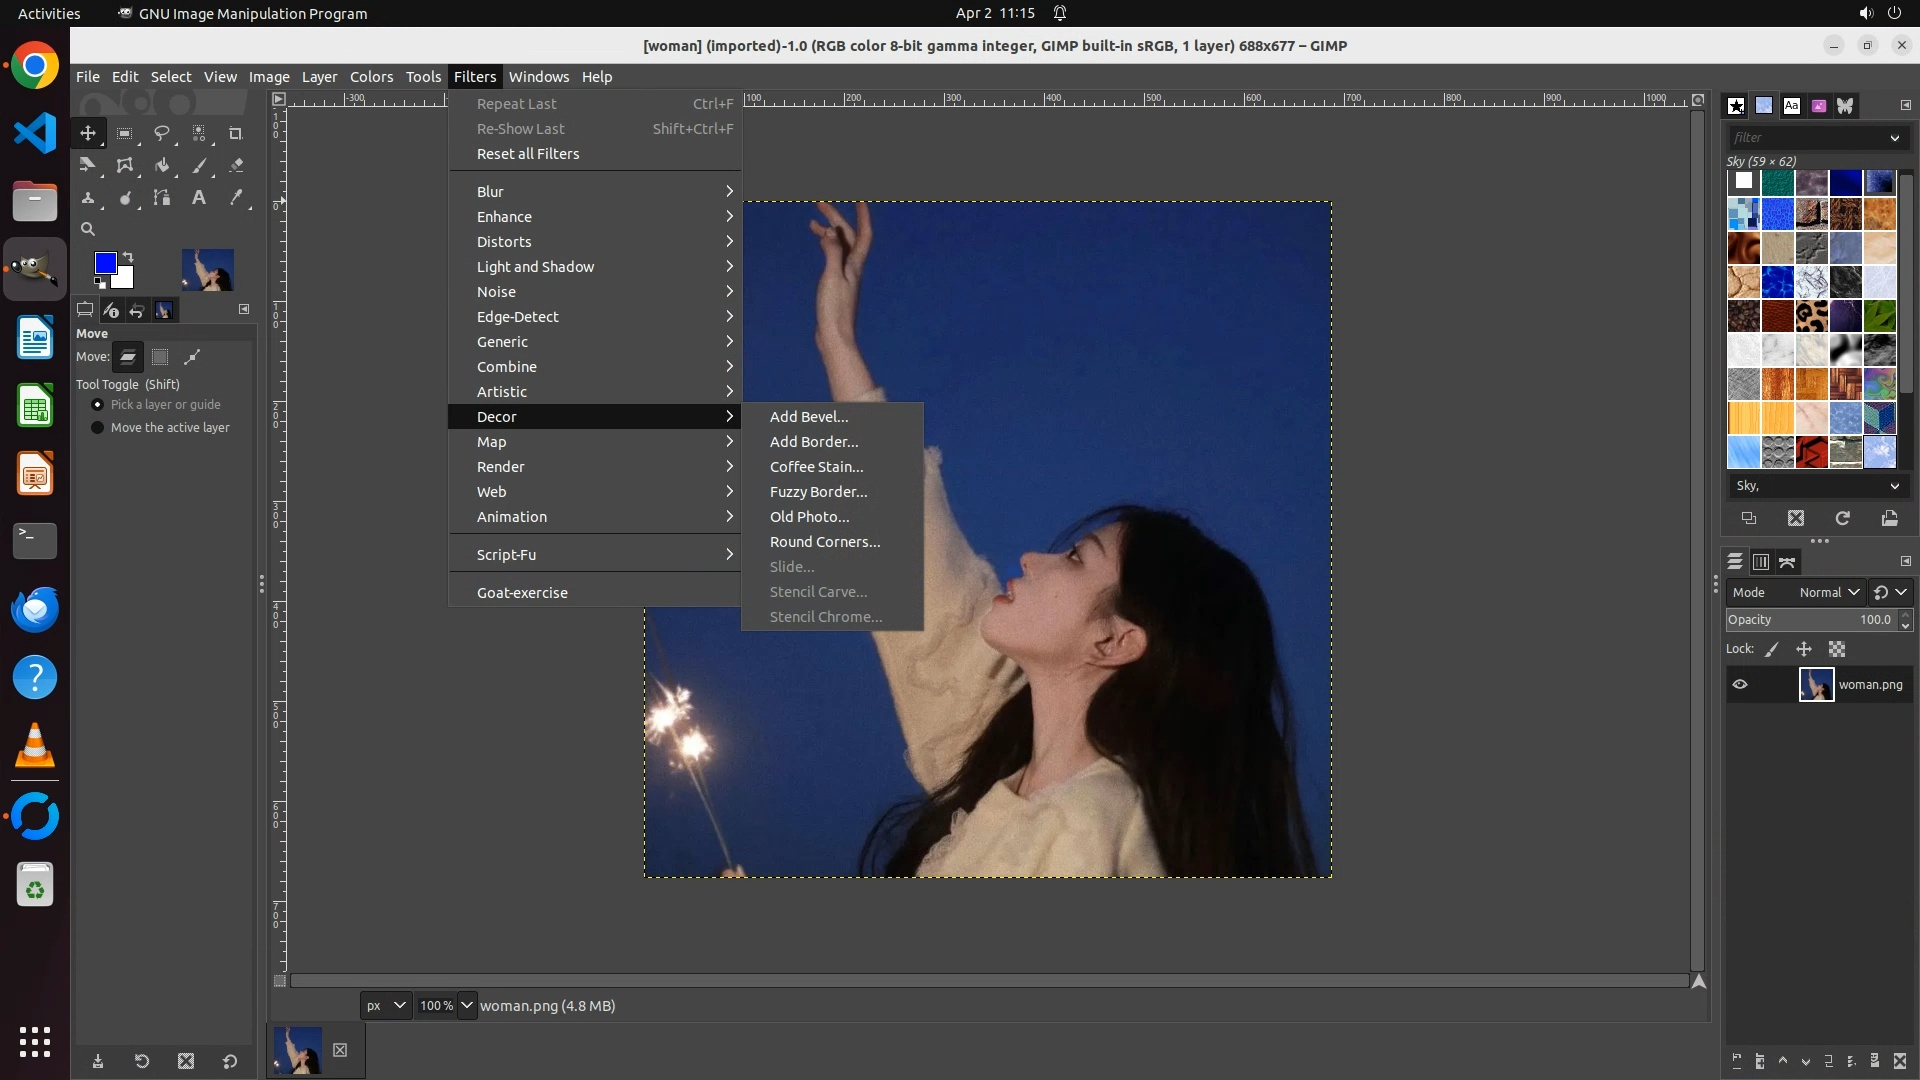Click the blue foreground color swatch
The height and width of the screenshot is (1080, 1920).
104,262
